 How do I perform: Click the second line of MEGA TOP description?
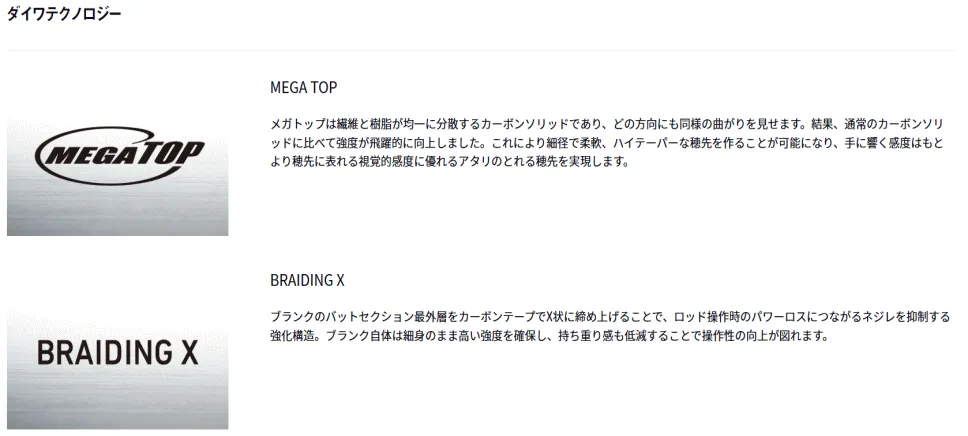pyautogui.click(x=607, y=143)
